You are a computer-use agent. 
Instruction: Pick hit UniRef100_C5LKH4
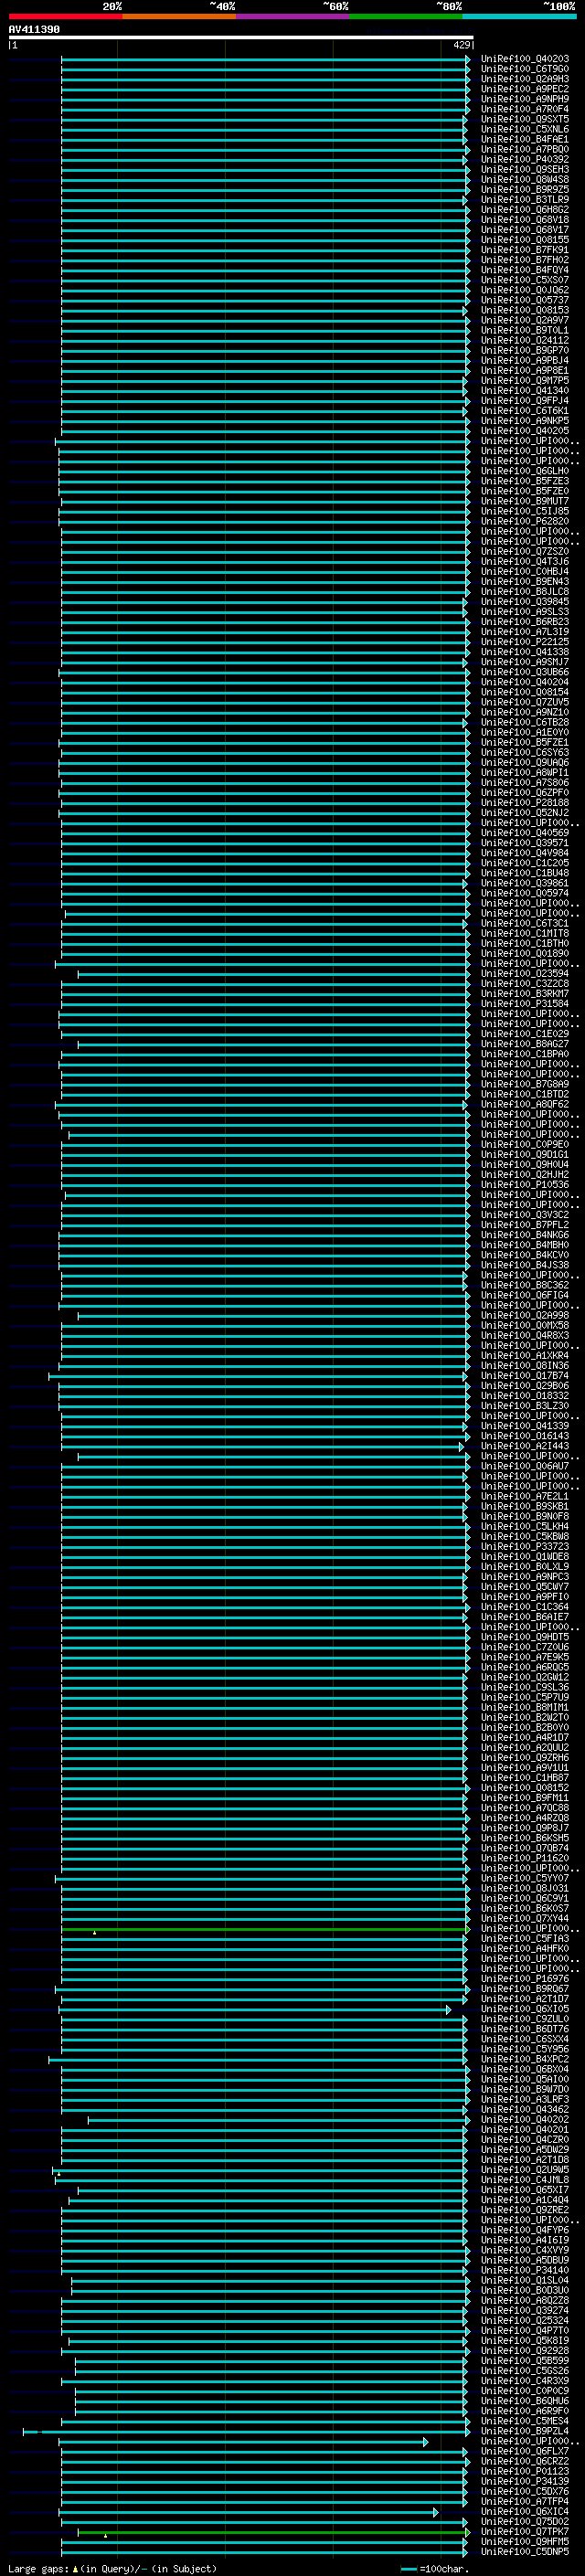[525, 1527]
